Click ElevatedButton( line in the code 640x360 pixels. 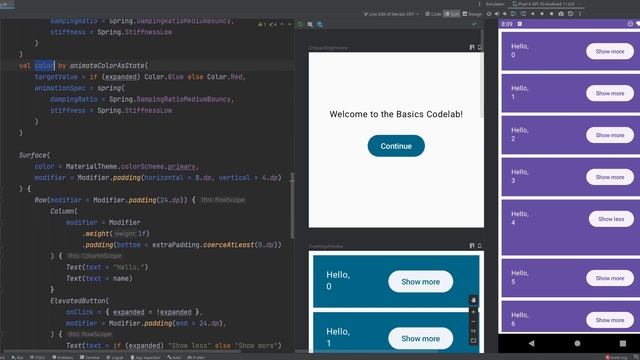(x=80, y=301)
